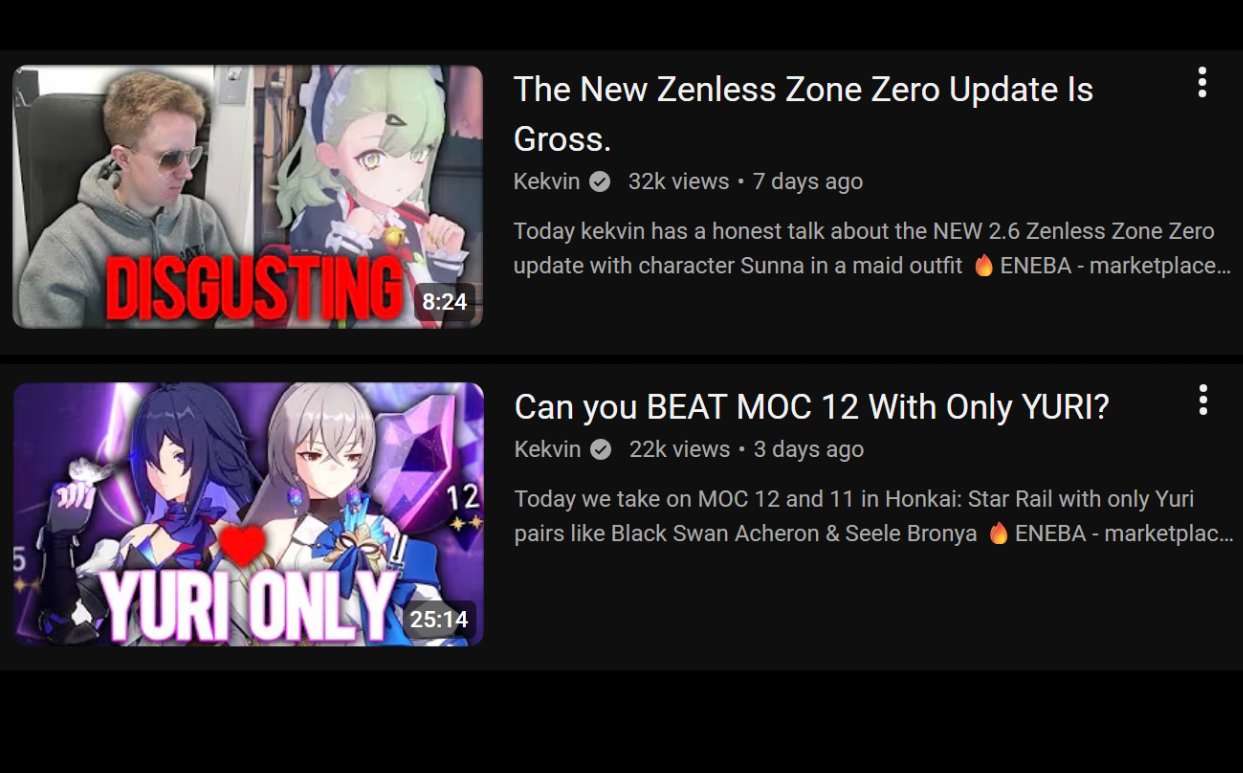The image size is (1243, 773).
Task: Visit Kekvin channel from the second video
Action: pos(548,450)
